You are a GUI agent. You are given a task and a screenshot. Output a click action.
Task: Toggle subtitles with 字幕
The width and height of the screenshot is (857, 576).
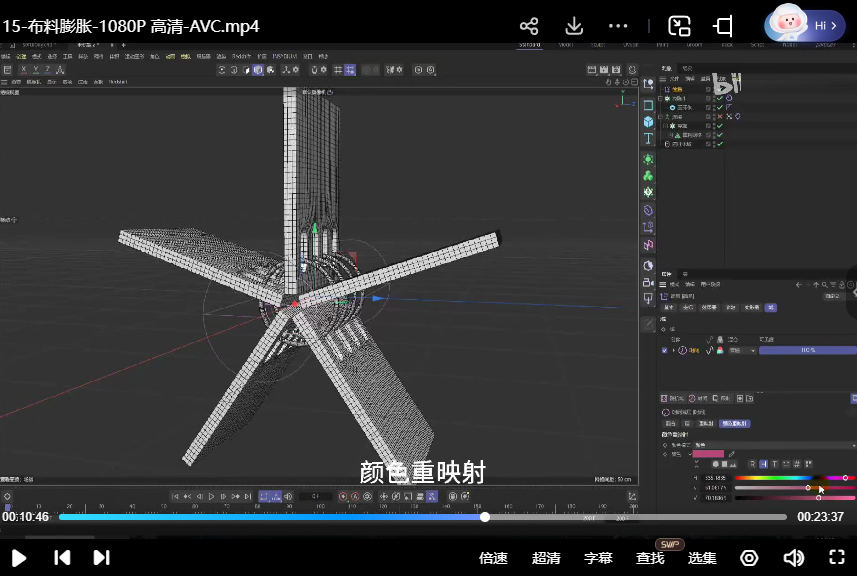pyautogui.click(x=598, y=558)
